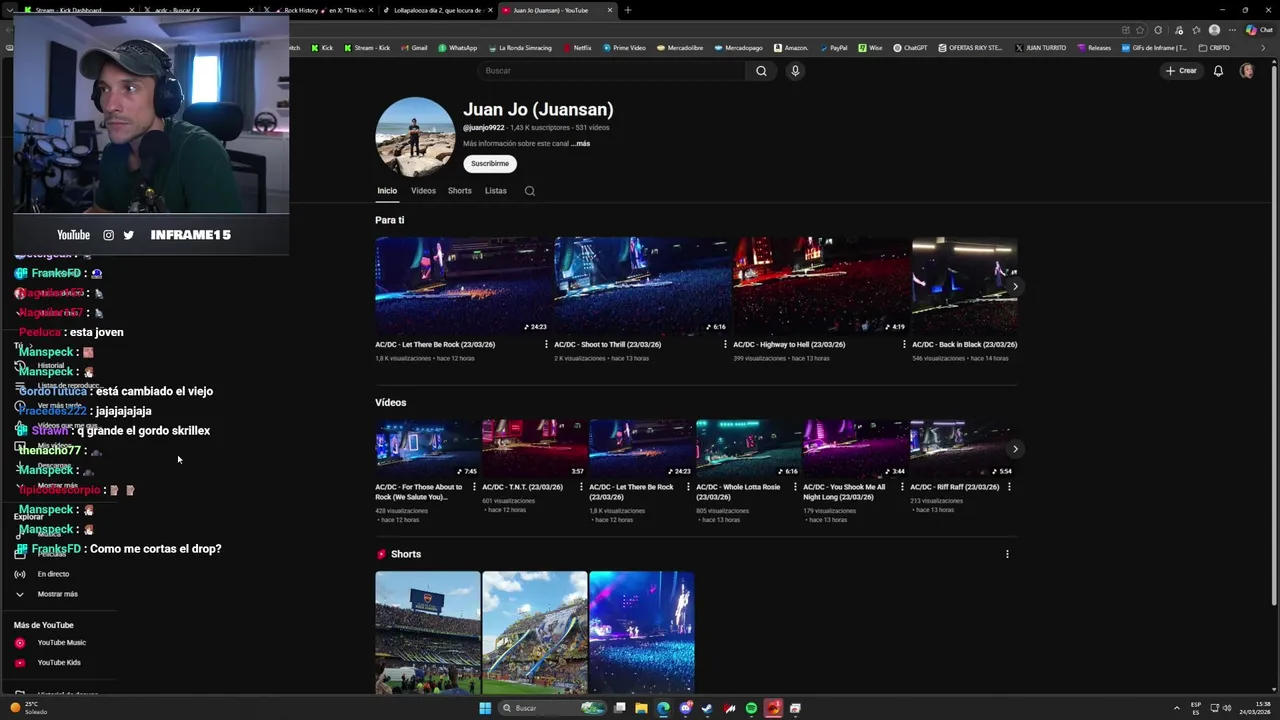Click the ESP language indicator

tap(1196, 708)
